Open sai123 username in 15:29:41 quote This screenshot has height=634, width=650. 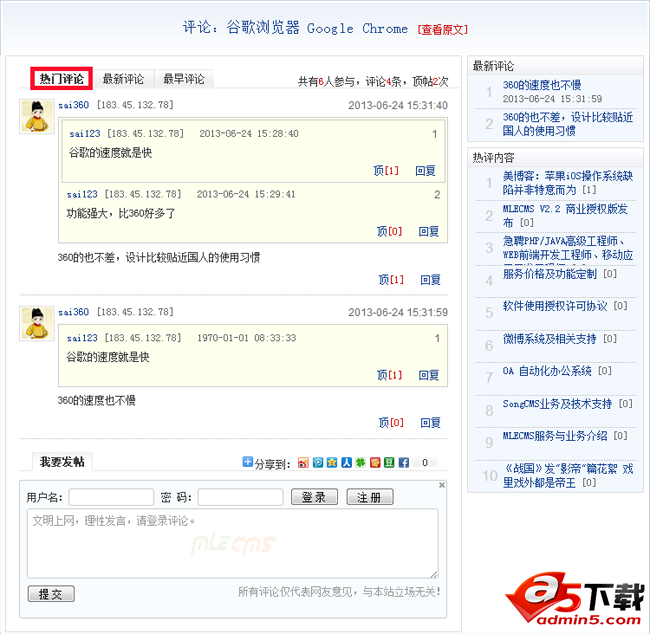click(x=82, y=194)
